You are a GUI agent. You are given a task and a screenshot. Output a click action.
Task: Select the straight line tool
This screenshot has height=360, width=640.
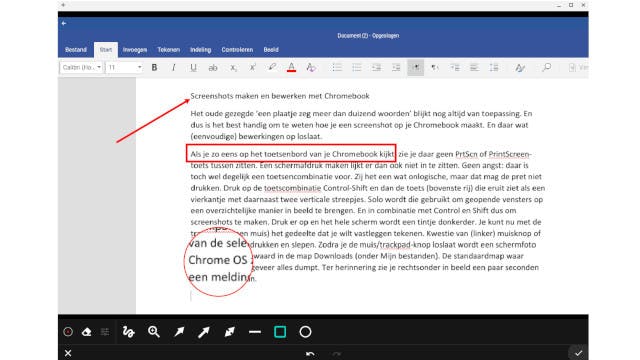click(255, 332)
